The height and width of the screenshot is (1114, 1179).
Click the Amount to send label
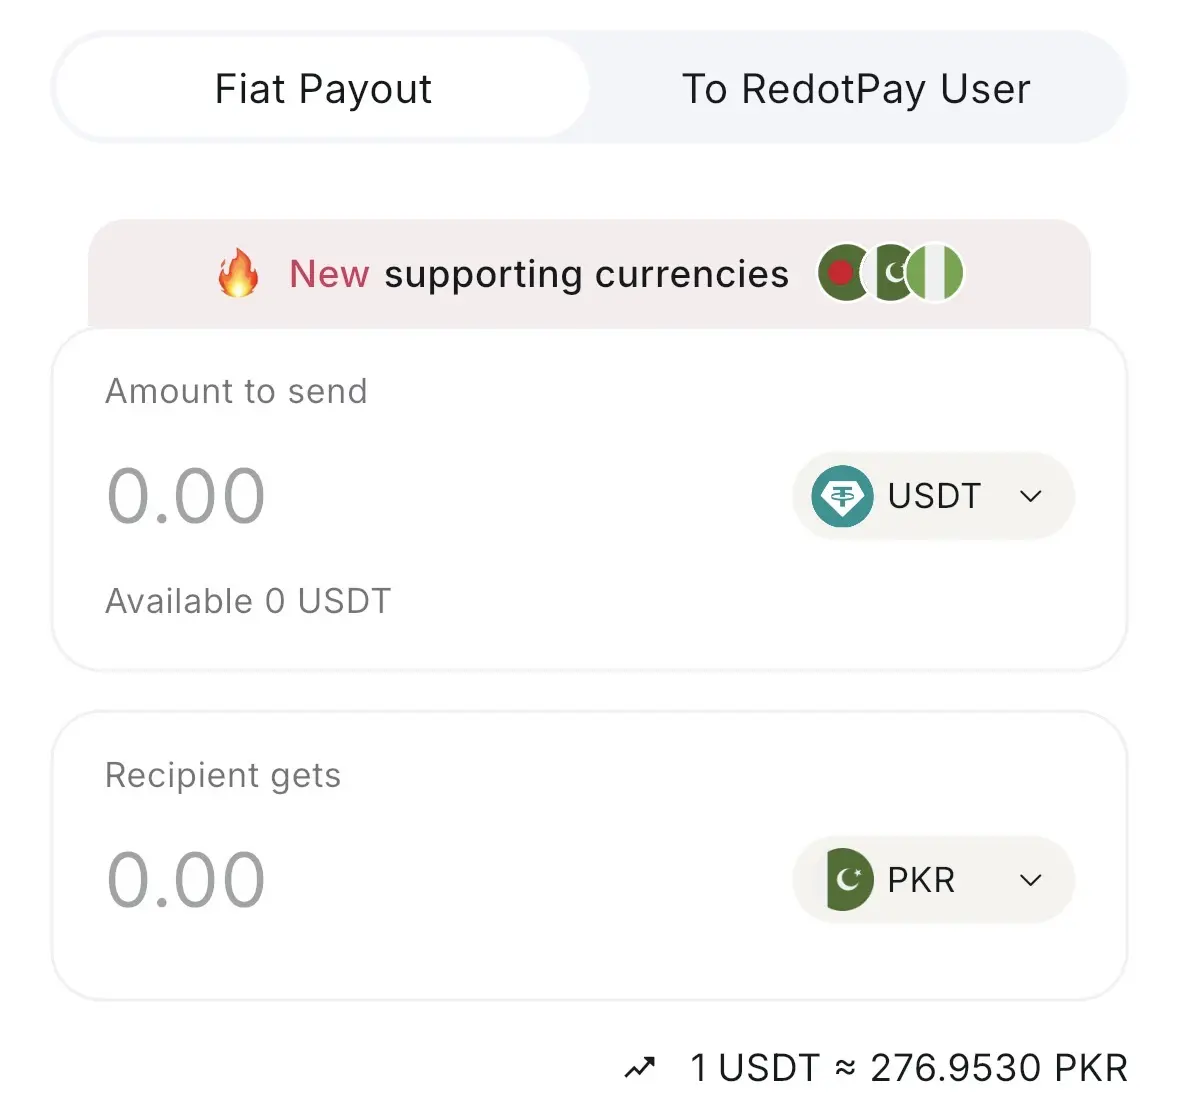236,391
